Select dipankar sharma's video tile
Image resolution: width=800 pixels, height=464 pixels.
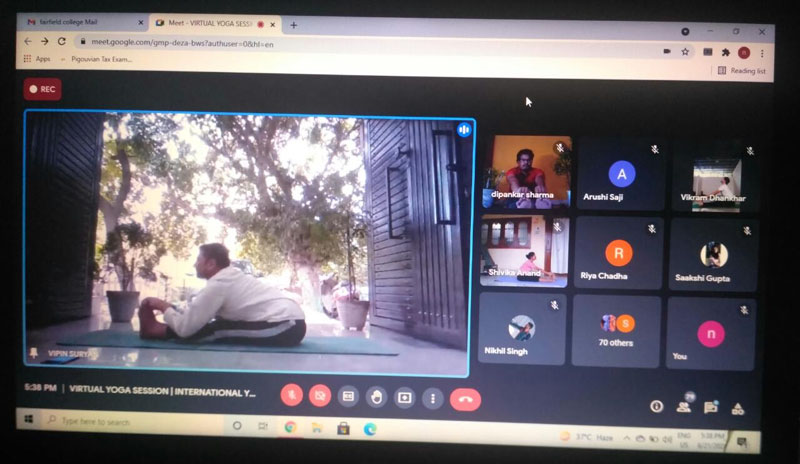(x=525, y=172)
